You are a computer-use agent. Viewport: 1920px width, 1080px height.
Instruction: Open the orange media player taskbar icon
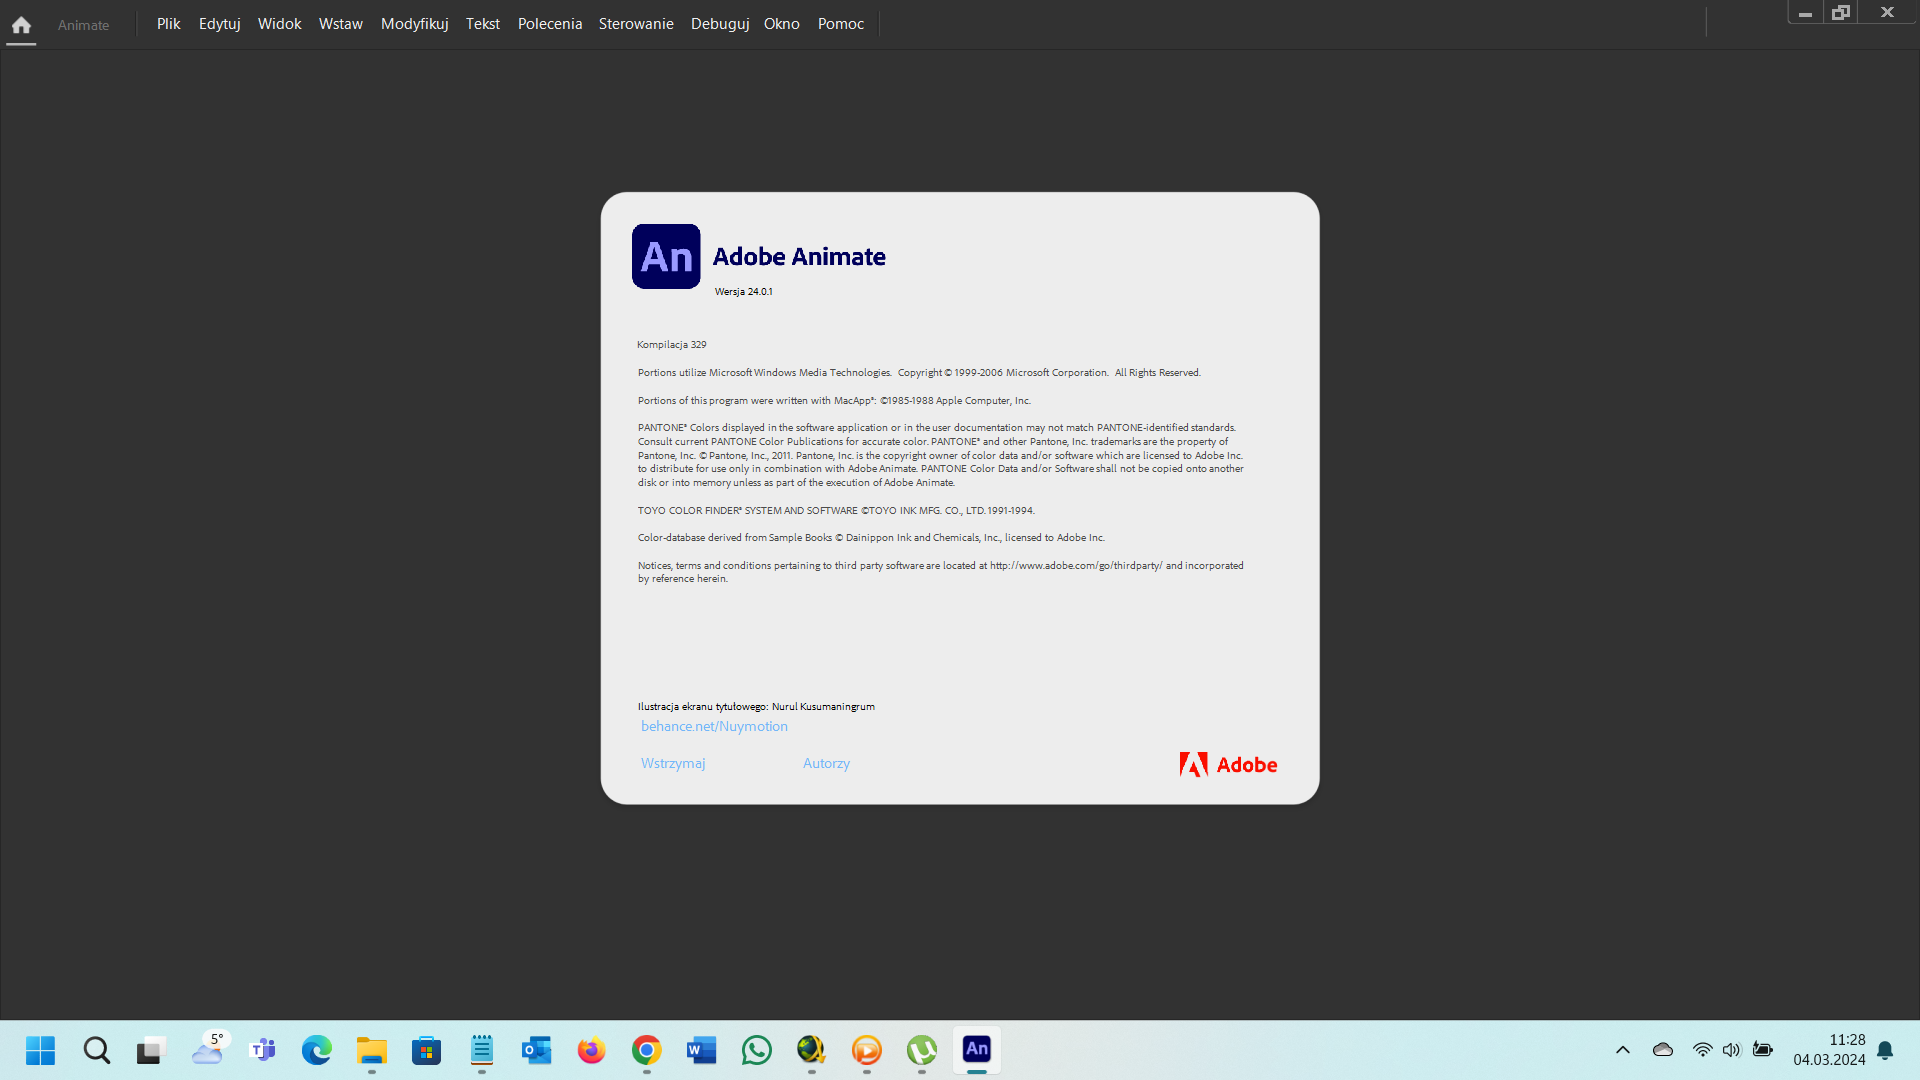tap(867, 1050)
